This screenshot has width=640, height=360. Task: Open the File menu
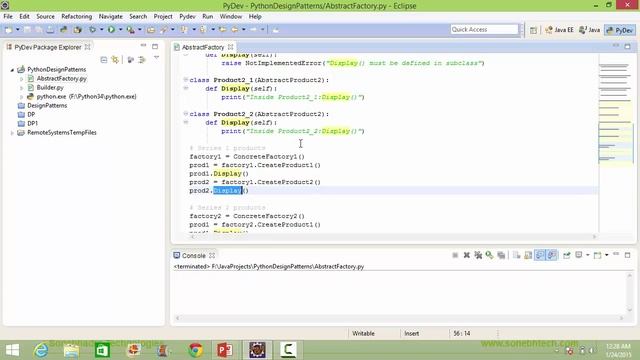pyautogui.click(x=8, y=17)
